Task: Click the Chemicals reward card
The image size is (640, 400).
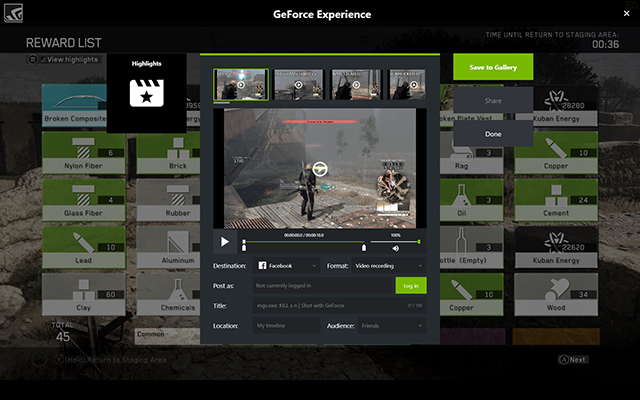Action: tap(169, 294)
